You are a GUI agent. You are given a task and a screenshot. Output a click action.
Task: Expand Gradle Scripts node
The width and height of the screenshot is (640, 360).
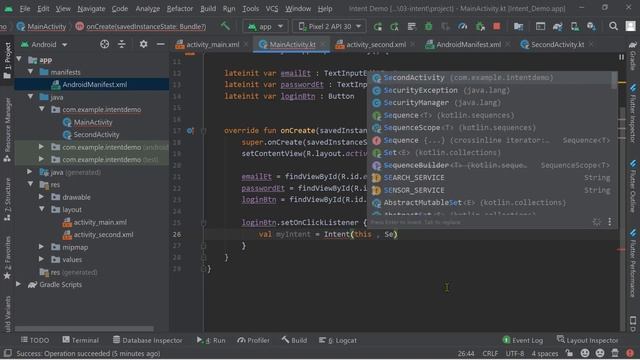click(18, 284)
